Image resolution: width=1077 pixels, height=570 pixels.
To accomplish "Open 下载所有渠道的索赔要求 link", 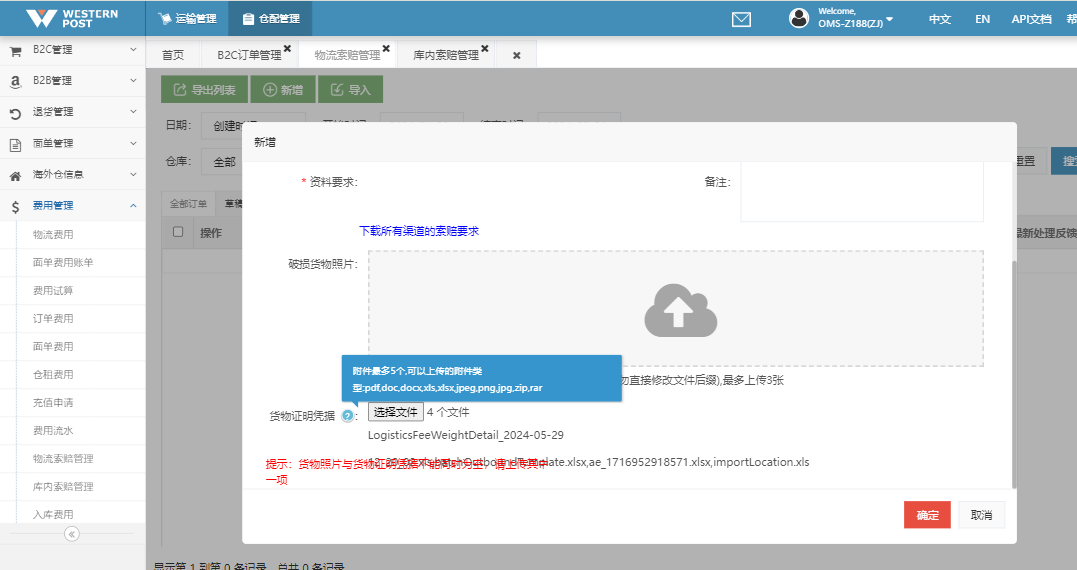I will tap(419, 231).
